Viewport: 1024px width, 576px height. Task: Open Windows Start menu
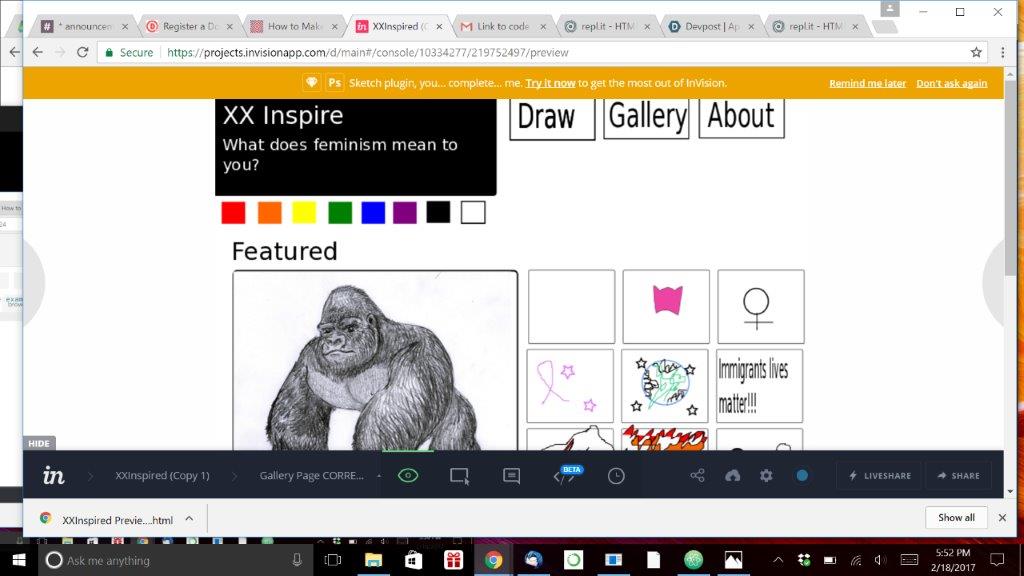click(x=19, y=560)
